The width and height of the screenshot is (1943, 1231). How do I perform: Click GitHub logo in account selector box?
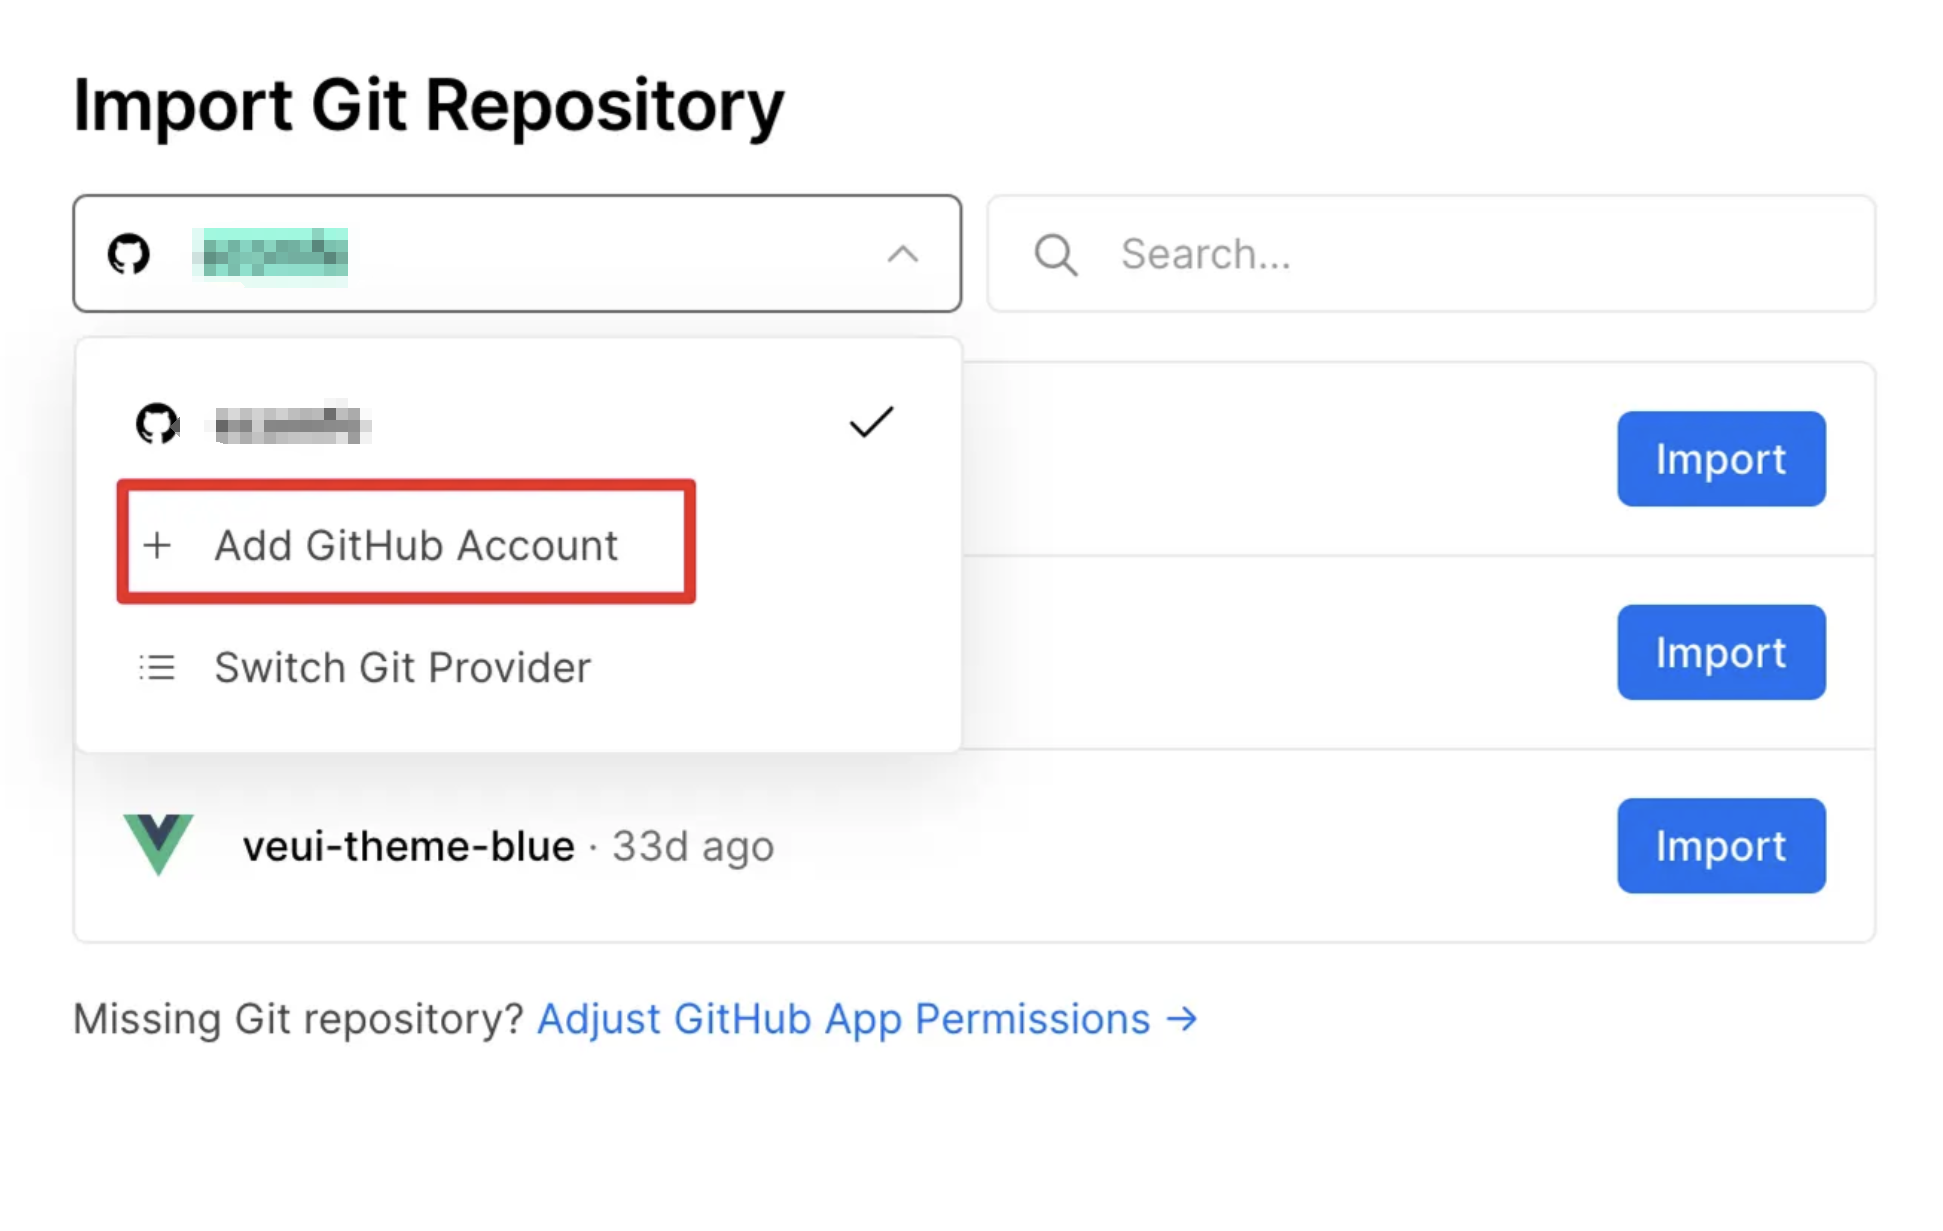(129, 254)
